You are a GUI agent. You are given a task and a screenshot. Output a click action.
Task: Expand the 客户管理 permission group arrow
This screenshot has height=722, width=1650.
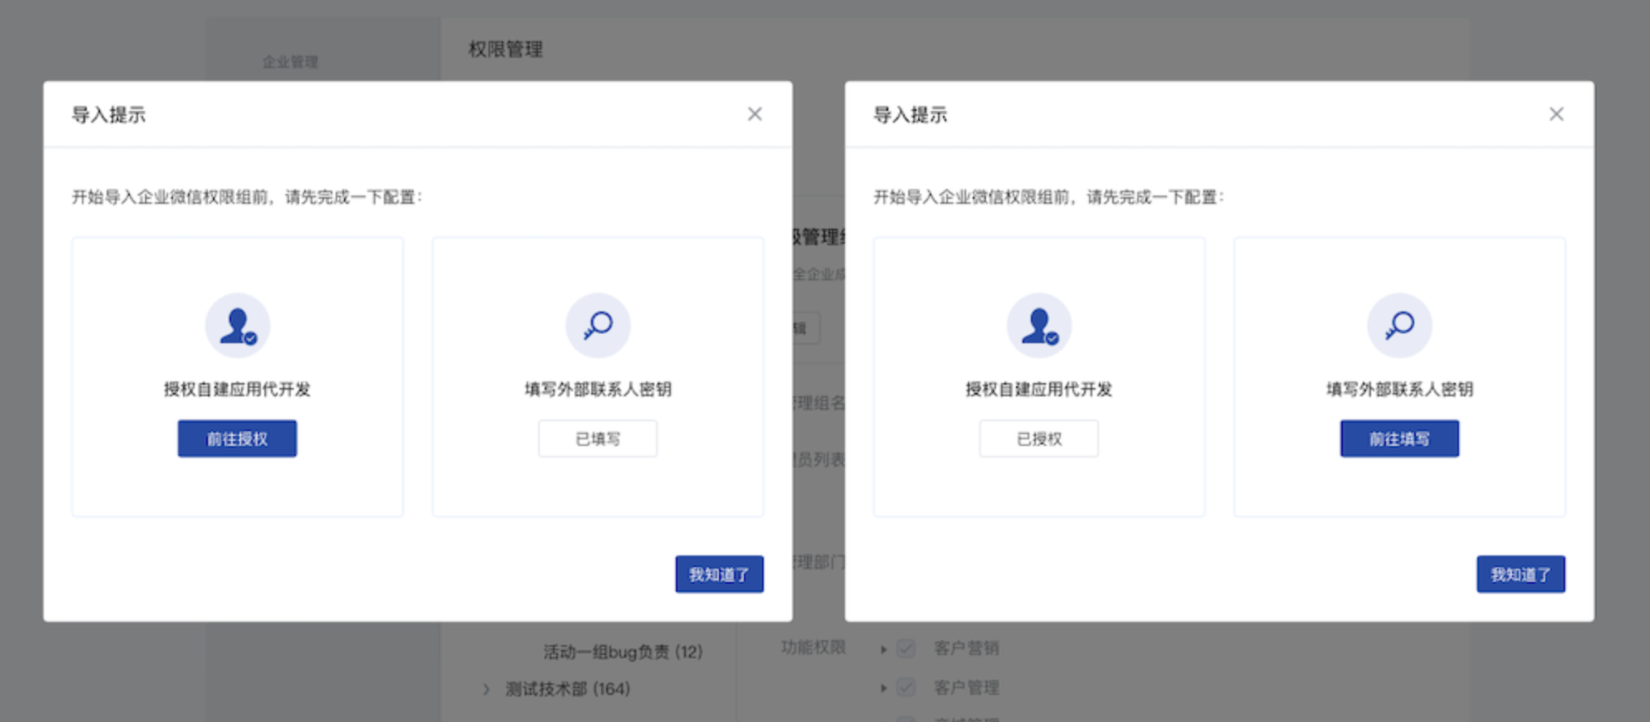(883, 688)
